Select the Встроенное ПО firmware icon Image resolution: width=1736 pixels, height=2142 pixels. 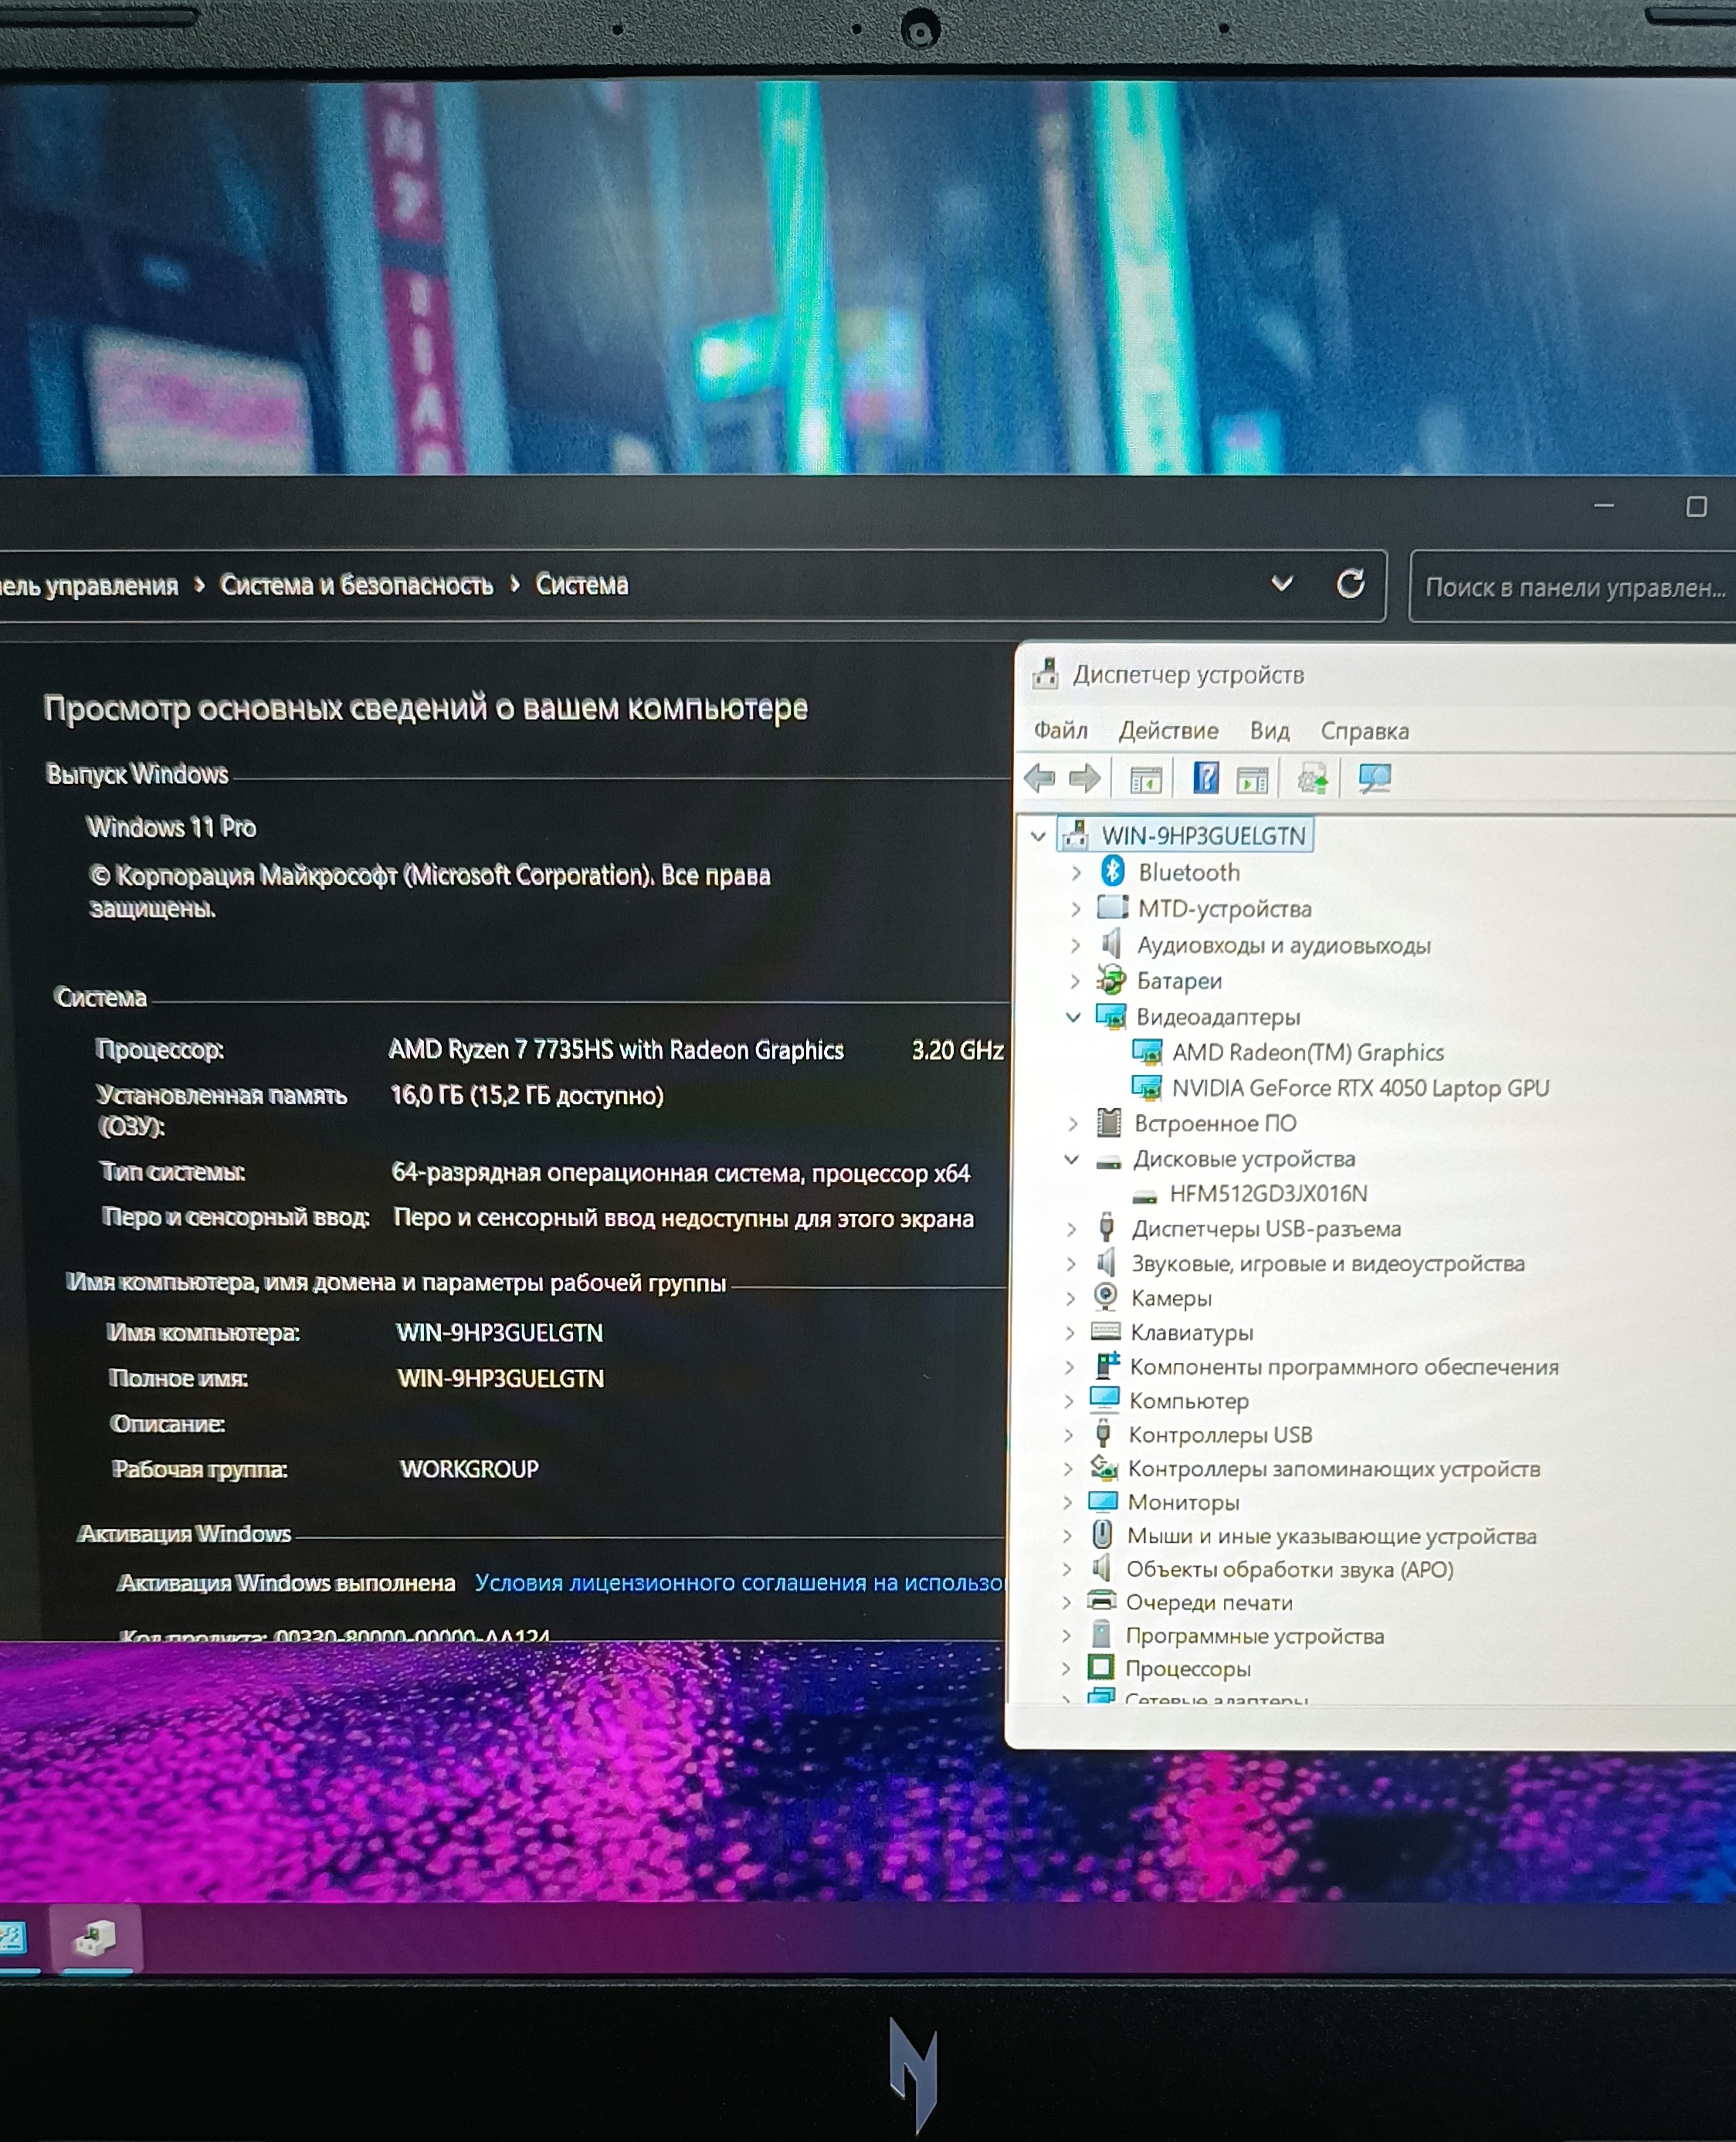[1109, 1123]
